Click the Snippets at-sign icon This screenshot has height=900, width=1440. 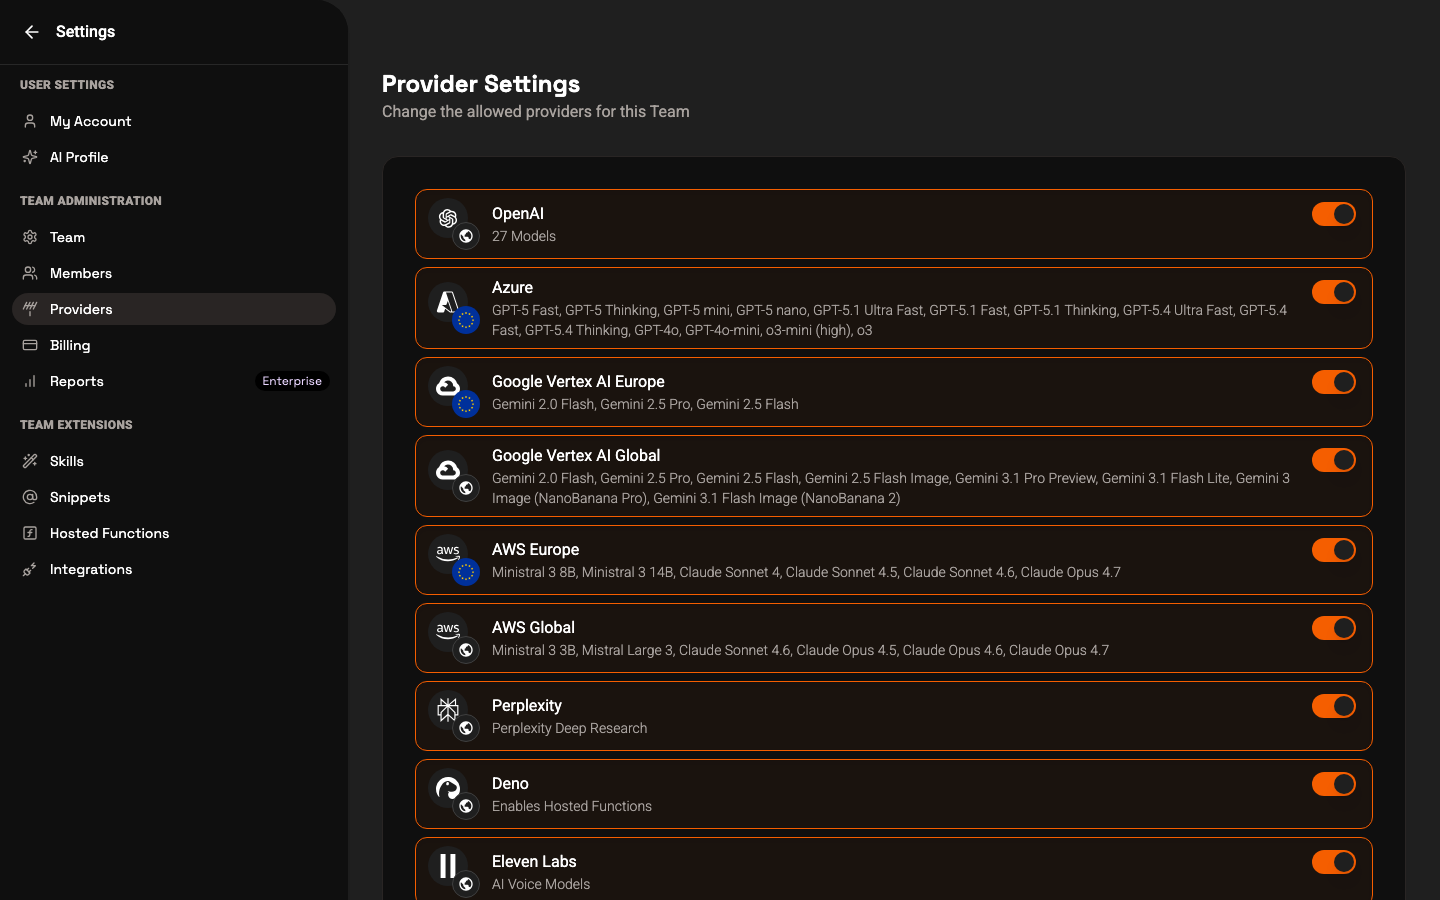30,497
